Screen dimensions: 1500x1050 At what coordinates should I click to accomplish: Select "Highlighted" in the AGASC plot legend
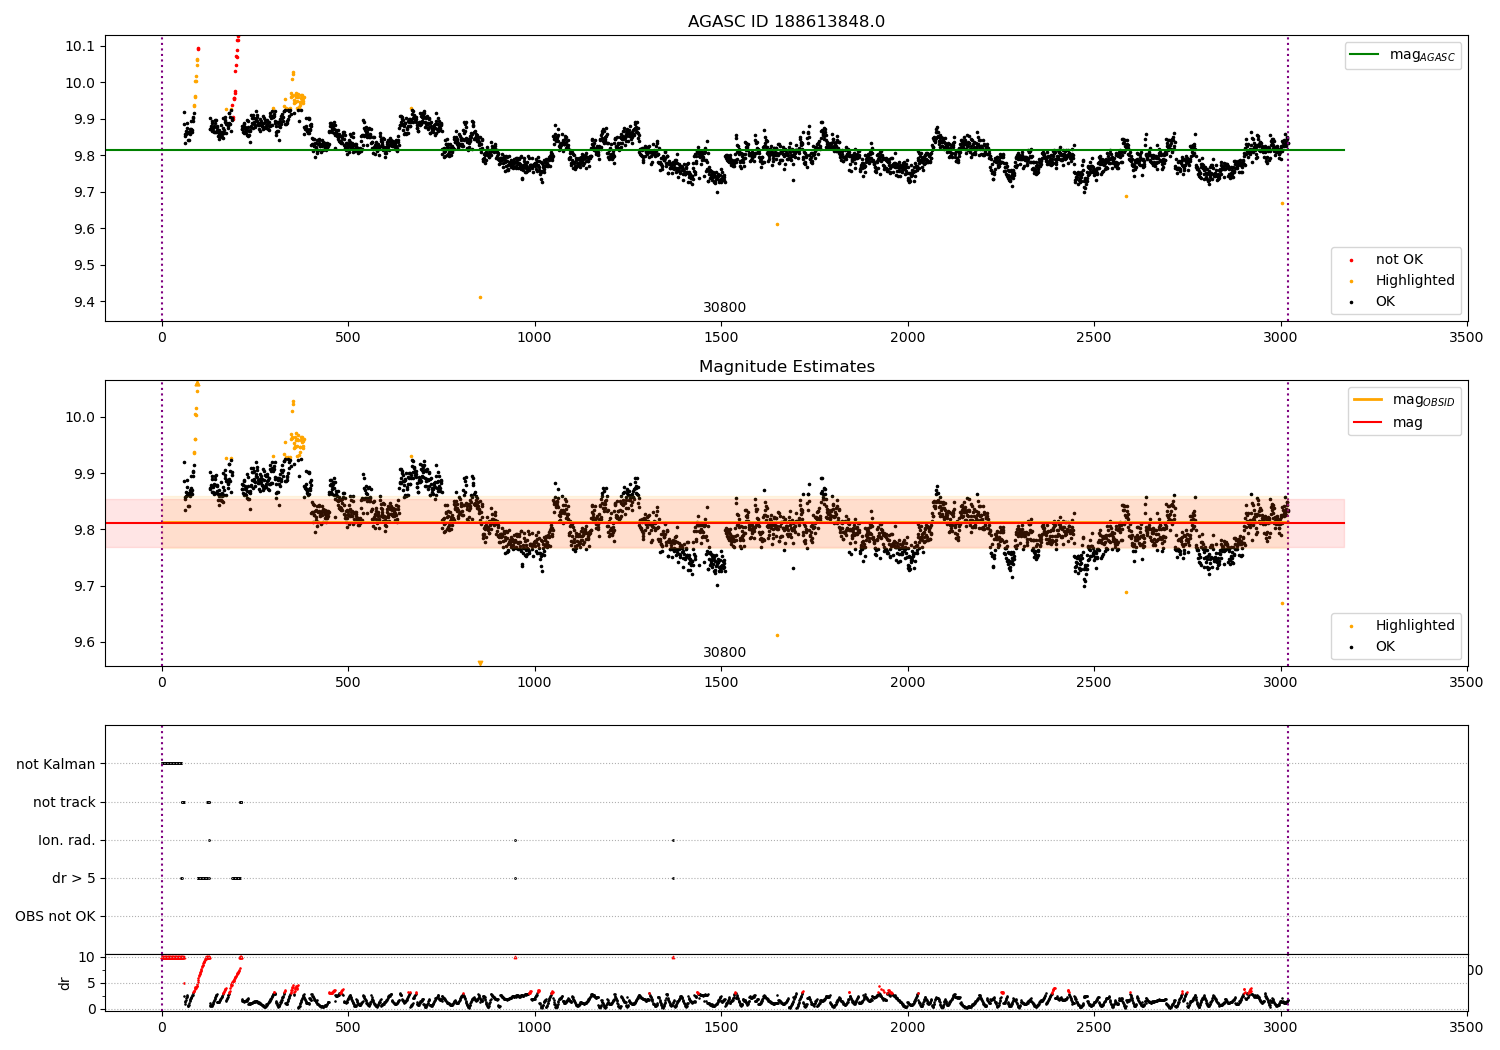point(1415,281)
